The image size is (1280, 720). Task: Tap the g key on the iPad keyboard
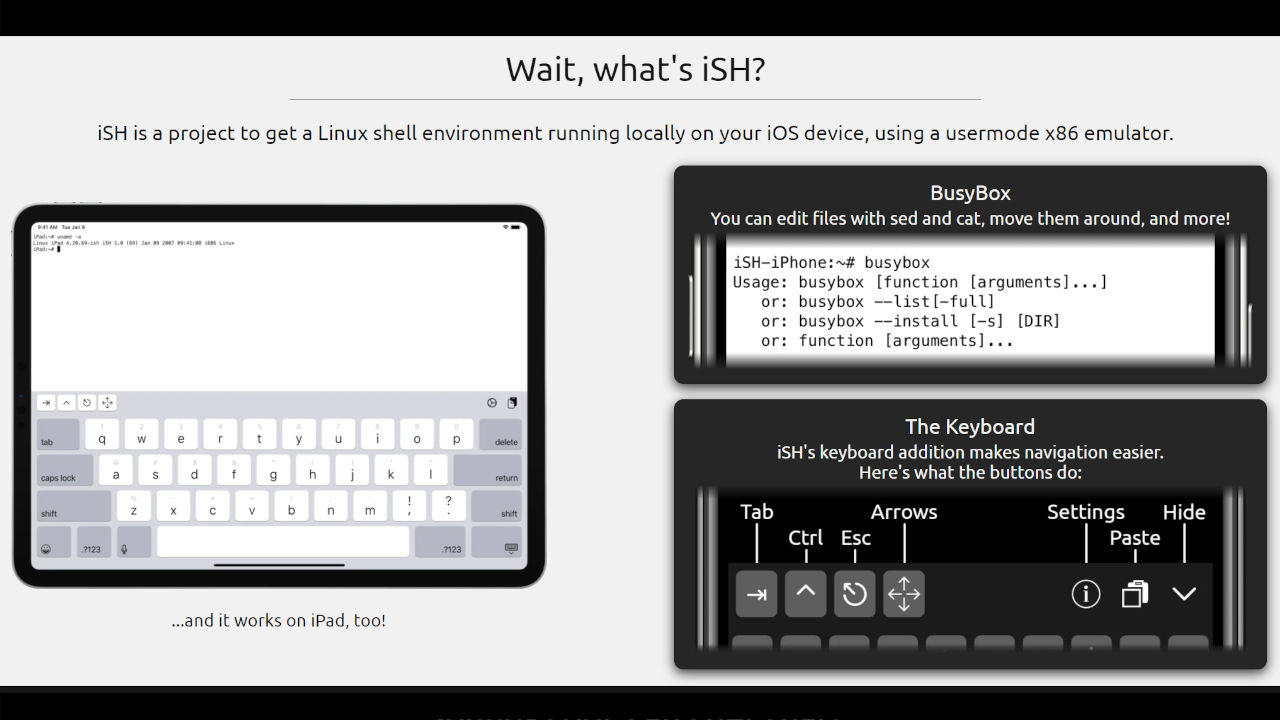pos(273,470)
